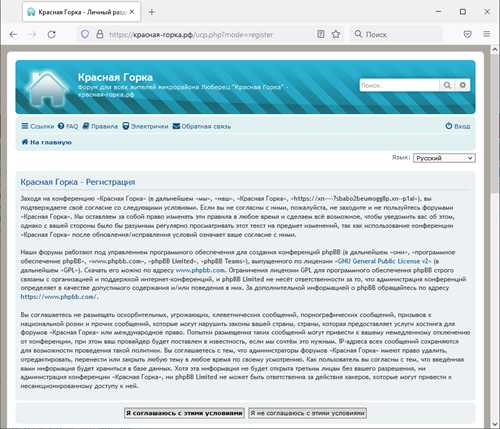Screen dimensions: 500x429
Task: Click the Вход login link
Action: (458, 126)
